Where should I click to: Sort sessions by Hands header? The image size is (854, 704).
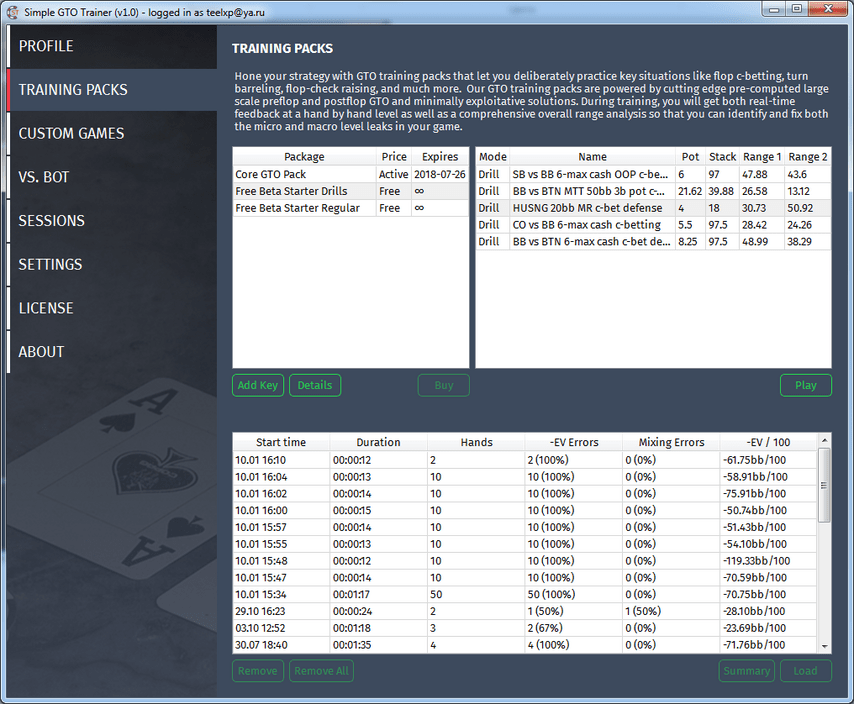pos(476,442)
